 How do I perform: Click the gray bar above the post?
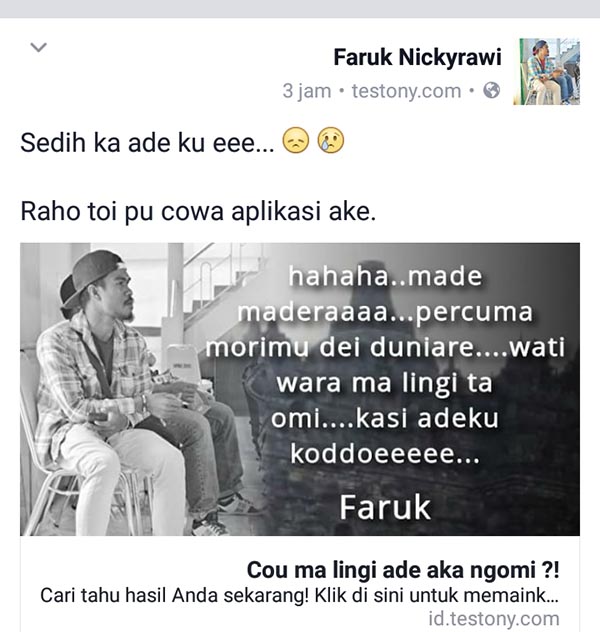tap(300, 9)
